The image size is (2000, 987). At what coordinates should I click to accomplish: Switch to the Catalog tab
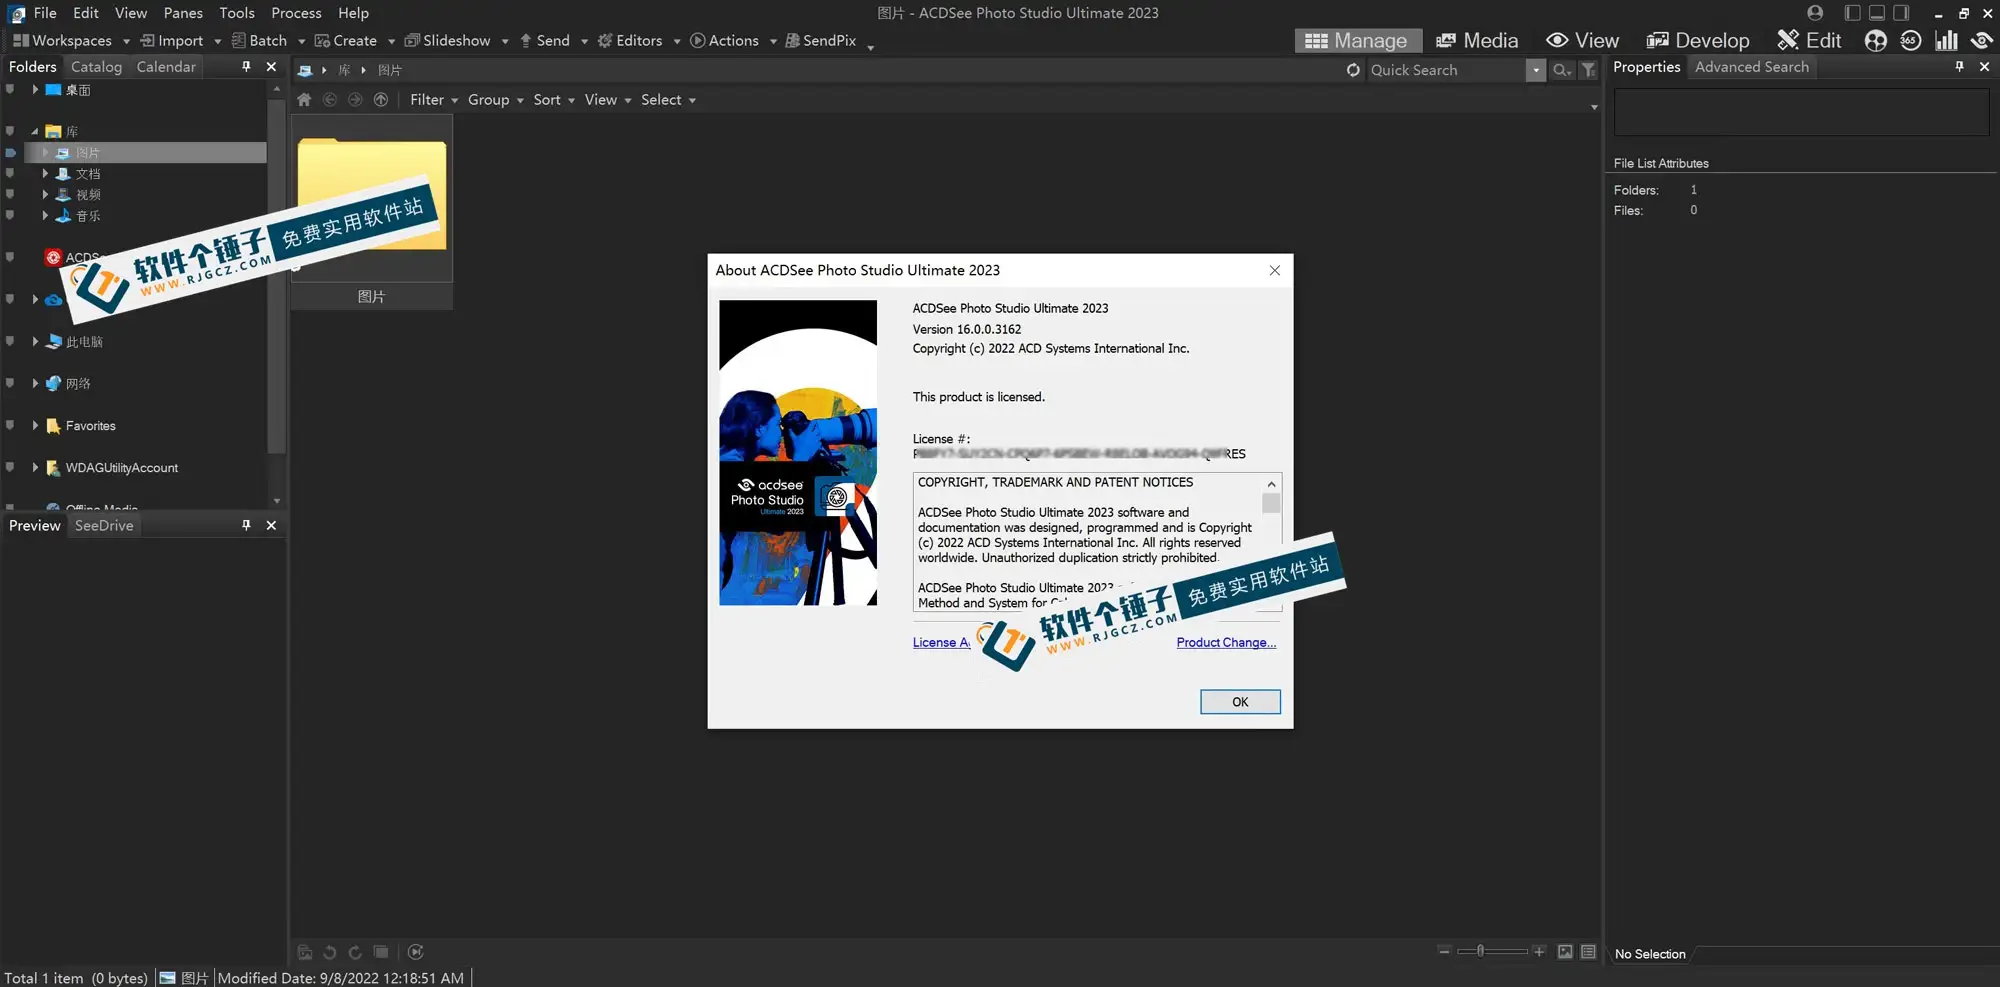(x=96, y=66)
